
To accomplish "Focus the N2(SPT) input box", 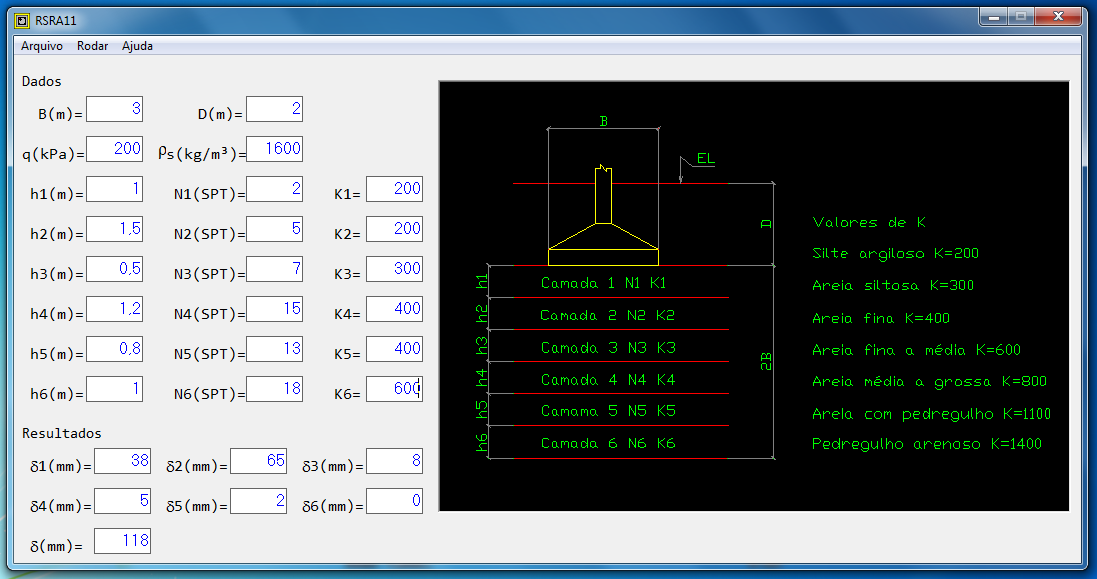I will [x=274, y=229].
